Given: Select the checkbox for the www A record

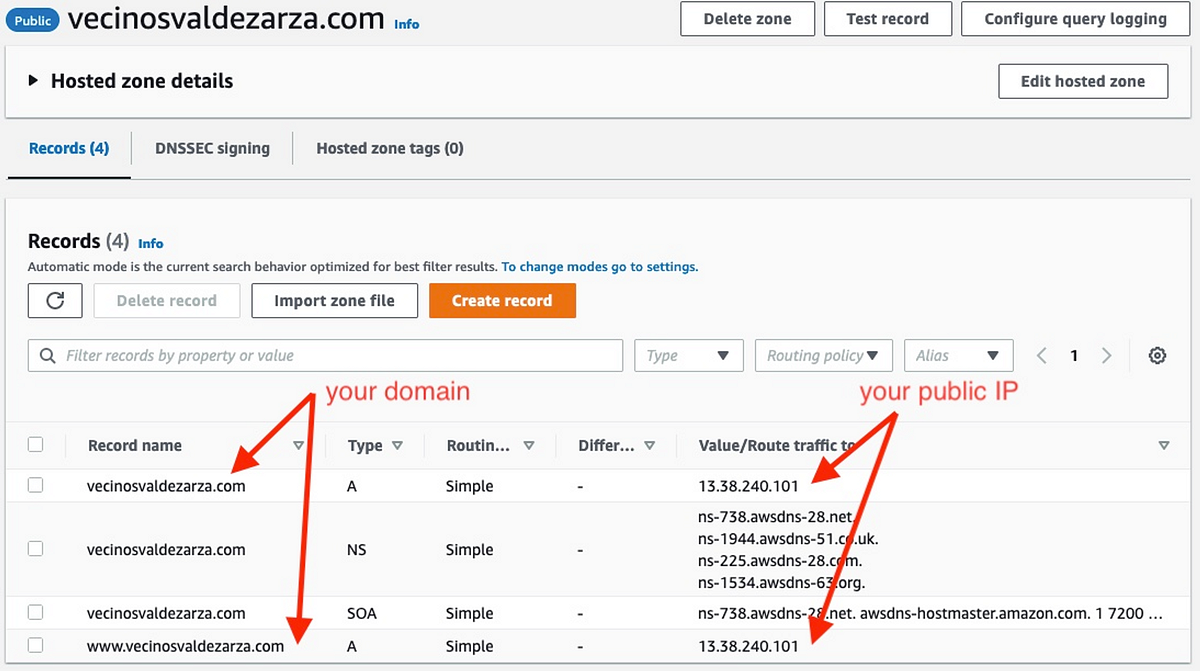Looking at the screenshot, I should [x=35, y=646].
